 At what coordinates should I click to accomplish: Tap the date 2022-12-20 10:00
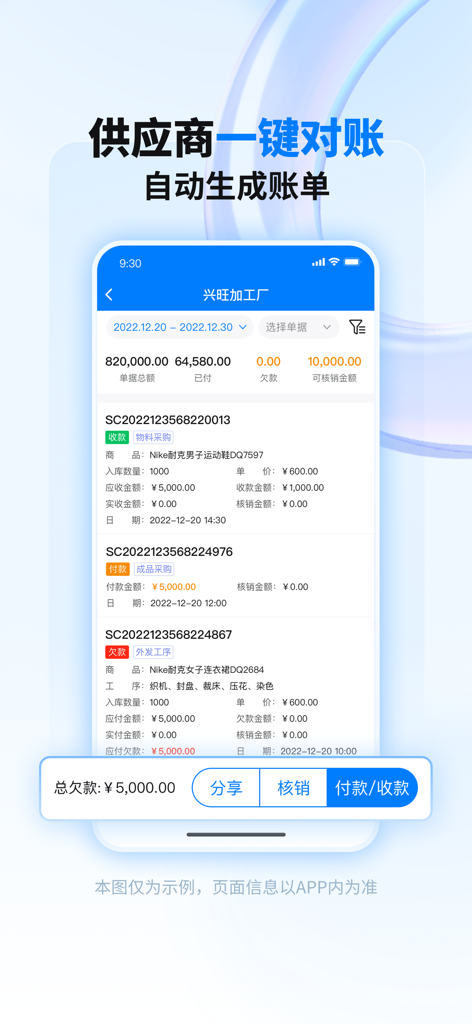coord(319,751)
